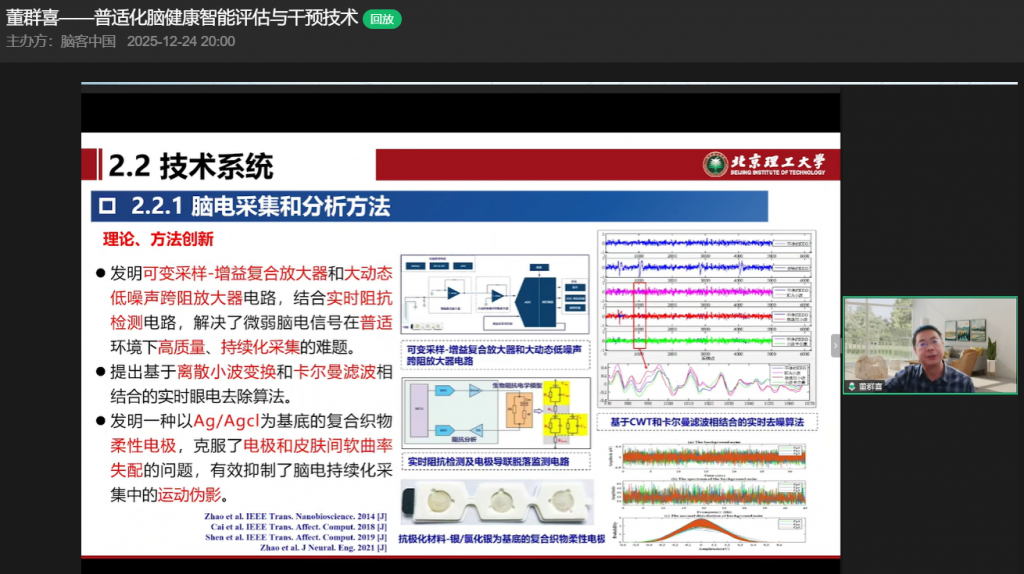Click the overlapping colored denoised signal curves

(706, 386)
